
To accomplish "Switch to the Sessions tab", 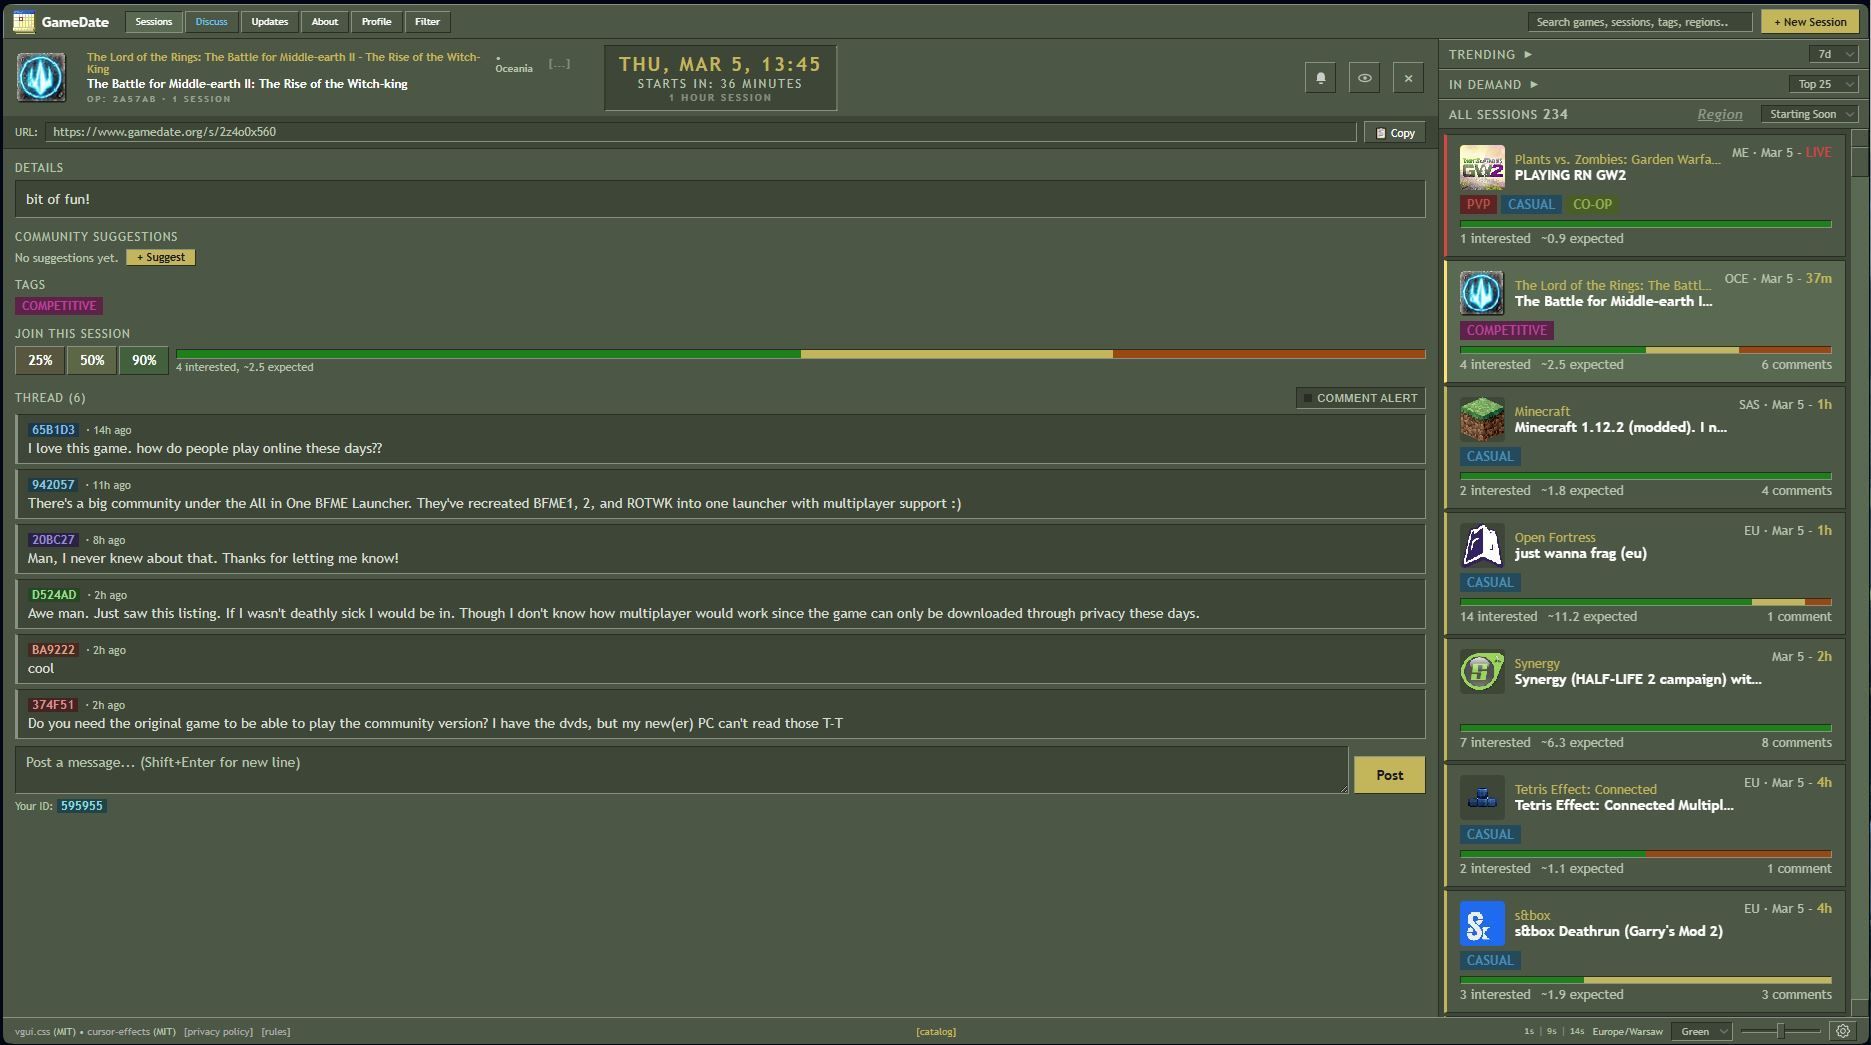I will (153, 22).
